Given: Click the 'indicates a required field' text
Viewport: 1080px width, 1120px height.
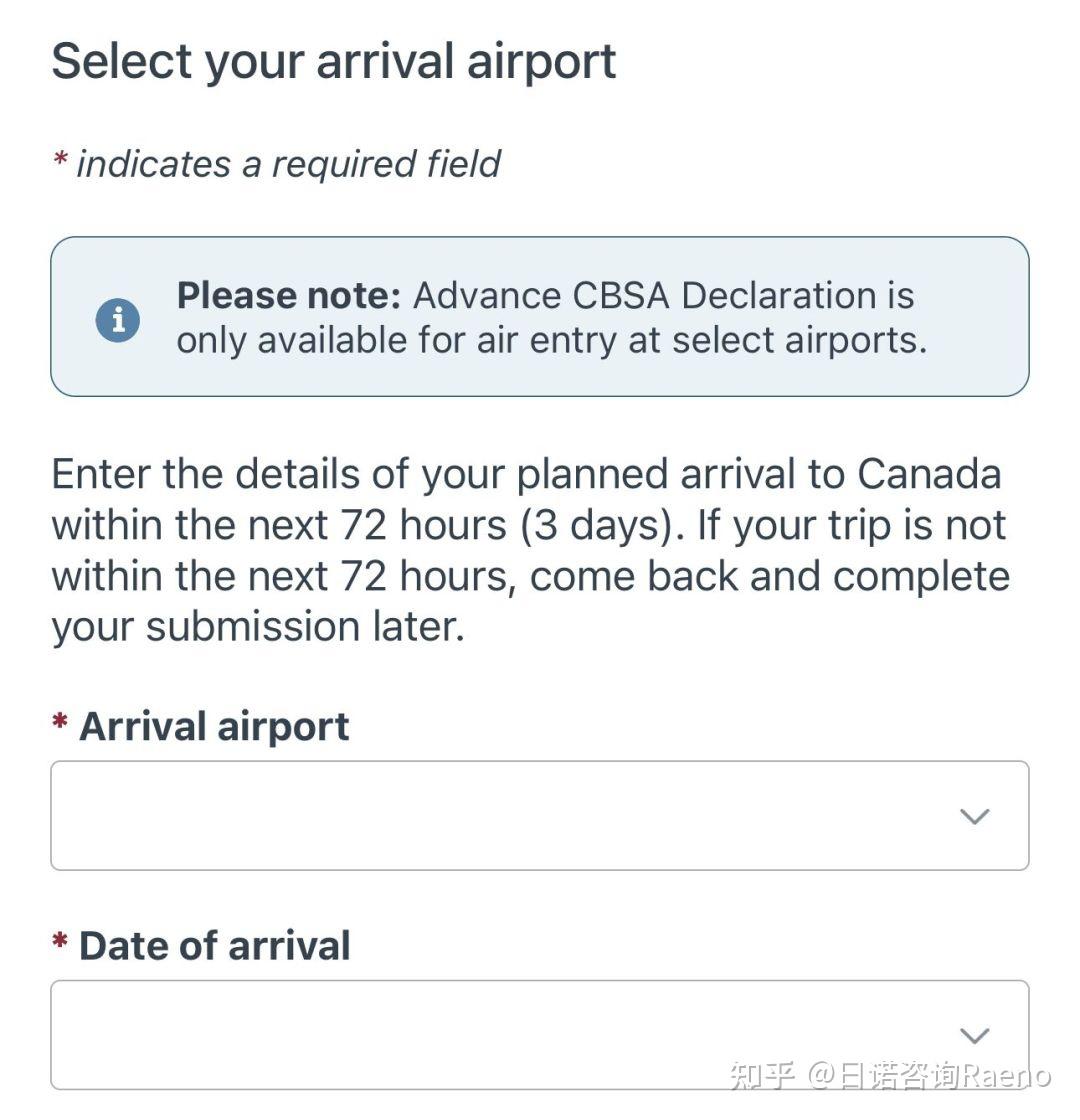Looking at the screenshot, I should 288,164.
